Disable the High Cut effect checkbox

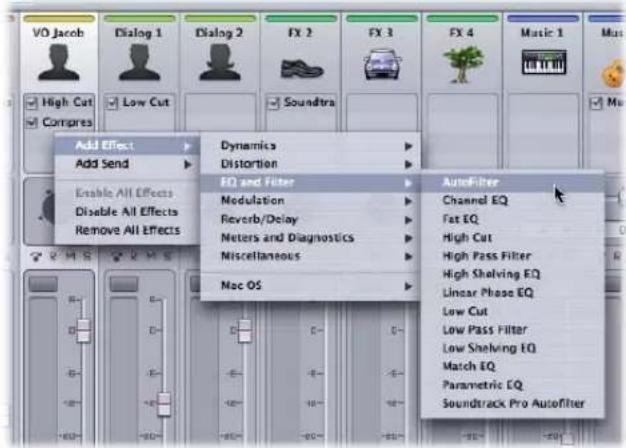pos(32,103)
